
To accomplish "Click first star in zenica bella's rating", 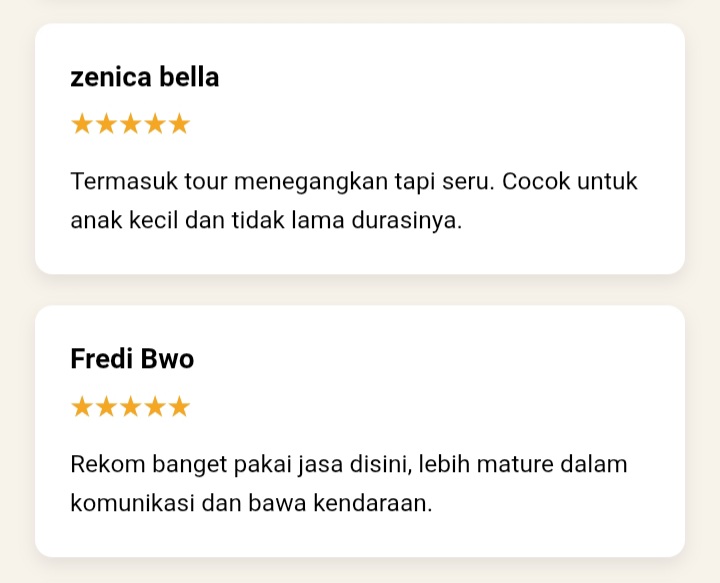I will pyautogui.click(x=82, y=124).
